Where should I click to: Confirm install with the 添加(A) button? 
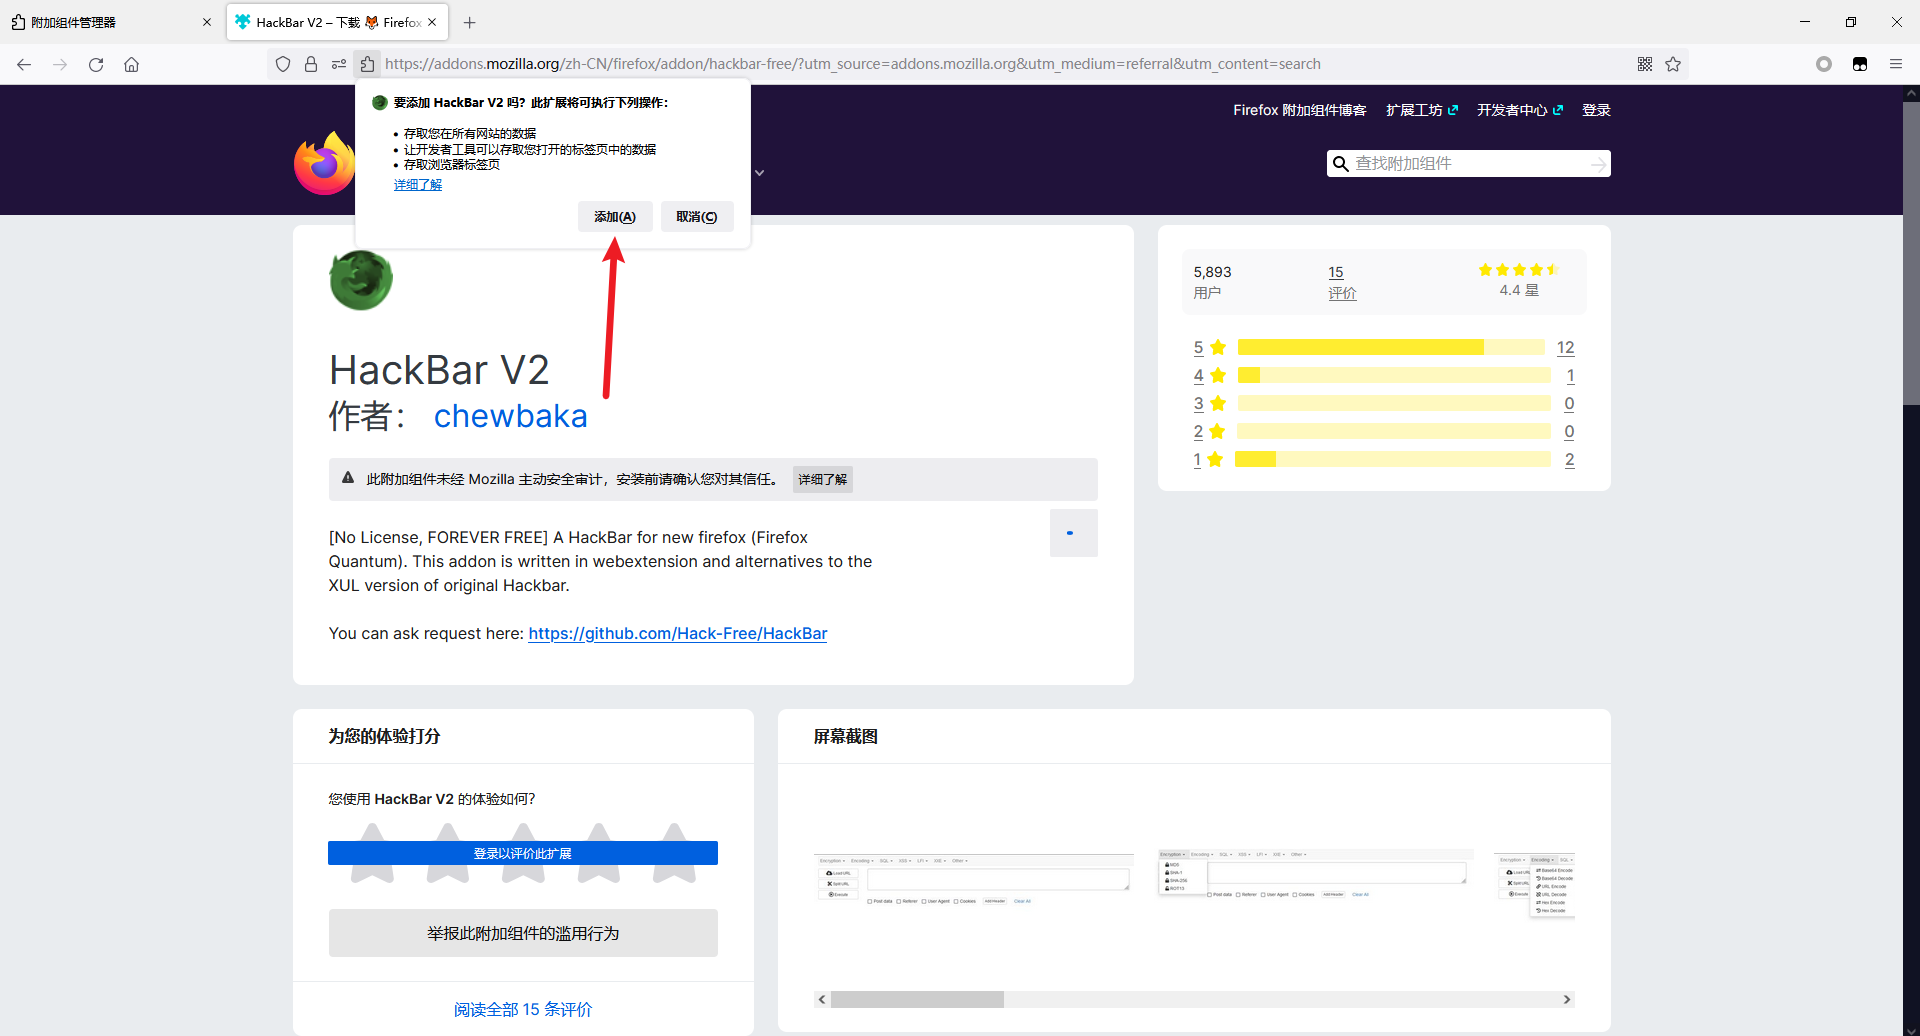click(x=615, y=217)
